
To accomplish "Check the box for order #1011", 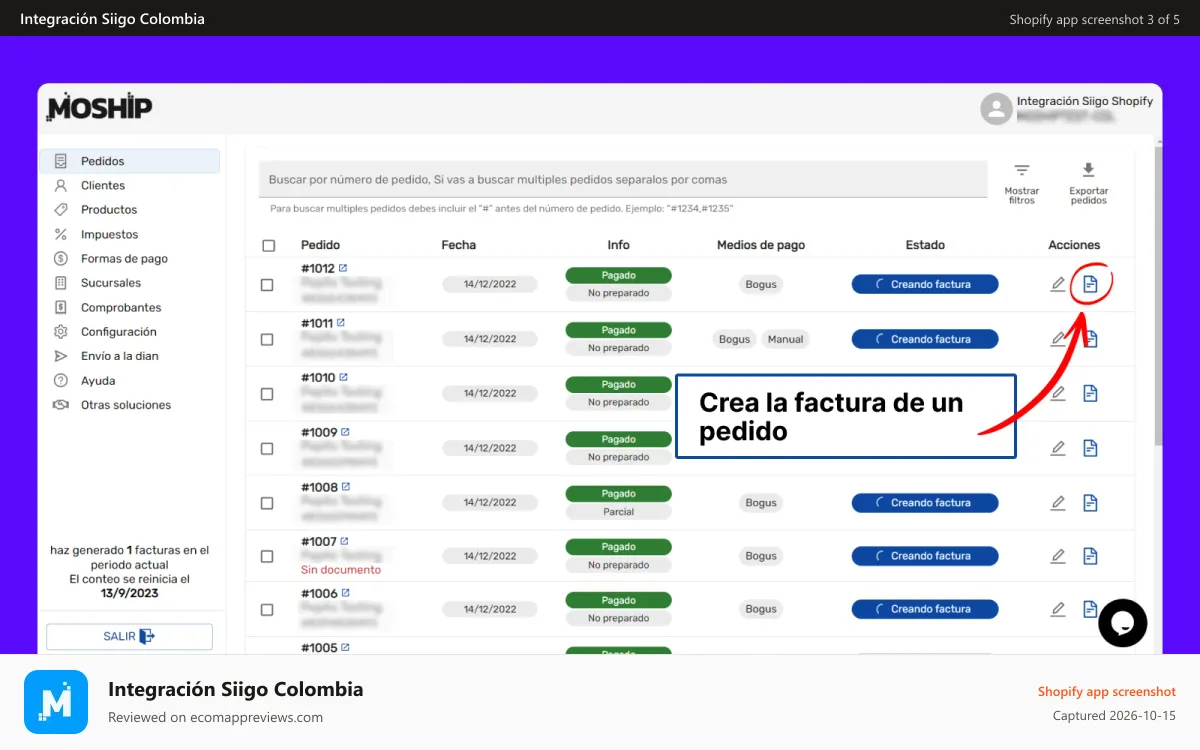I will pyautogui.click(x=267, y=340).
